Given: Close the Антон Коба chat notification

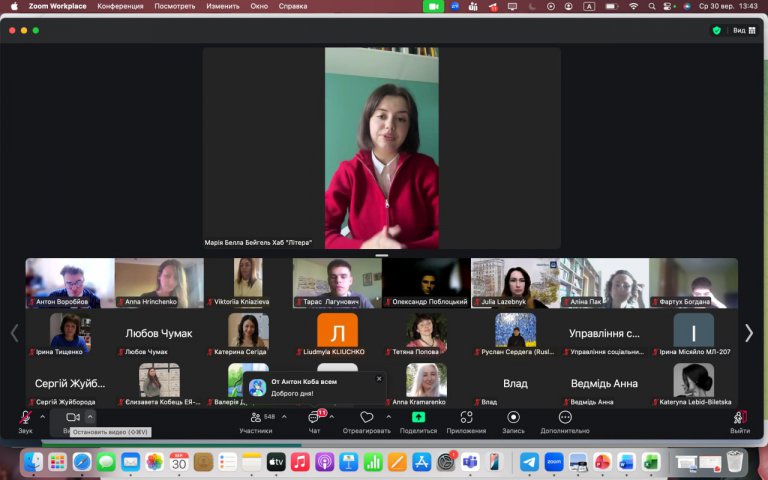Looking at the screenshot, I should tap(379, 379).
